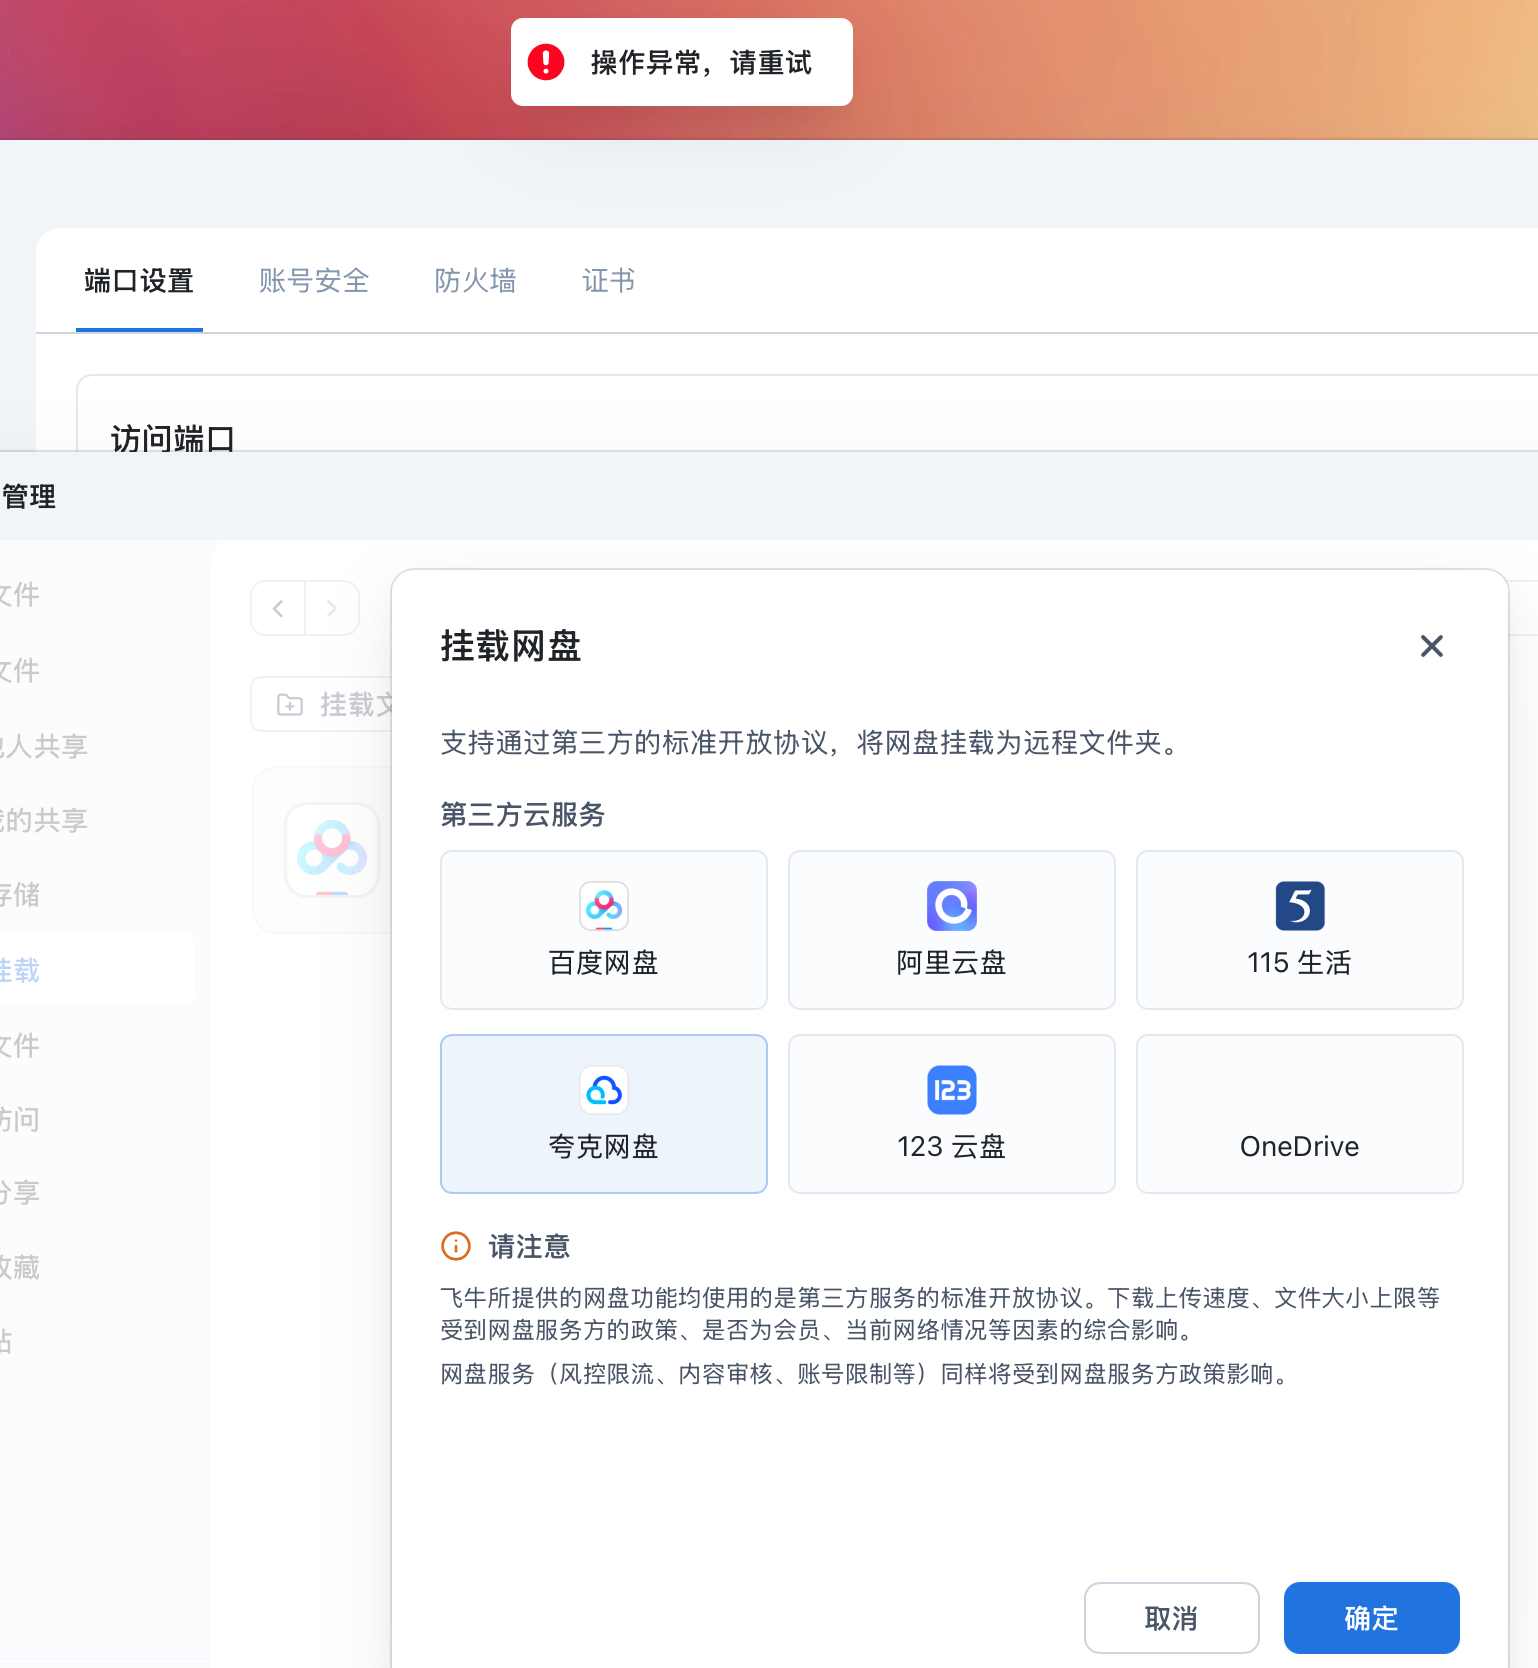Click the 挂载网盘 dialog title

point(511,646)
